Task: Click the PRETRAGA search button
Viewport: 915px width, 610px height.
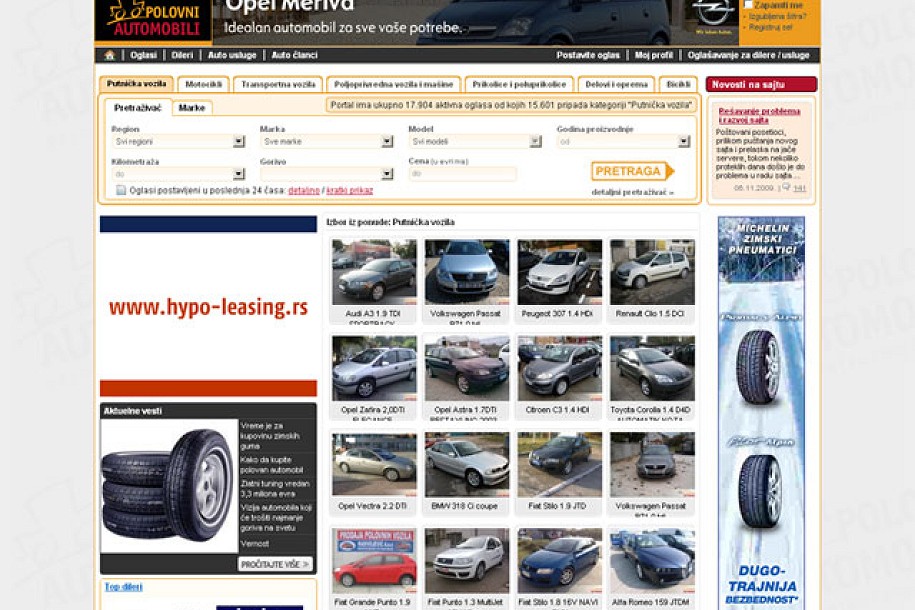Action: 633,171
